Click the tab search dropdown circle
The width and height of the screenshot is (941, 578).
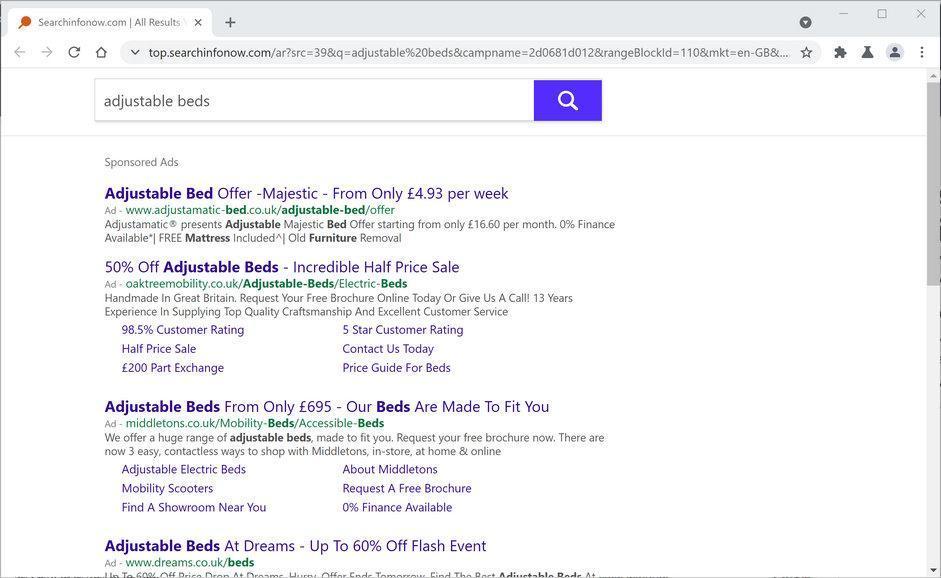[805, 22]
